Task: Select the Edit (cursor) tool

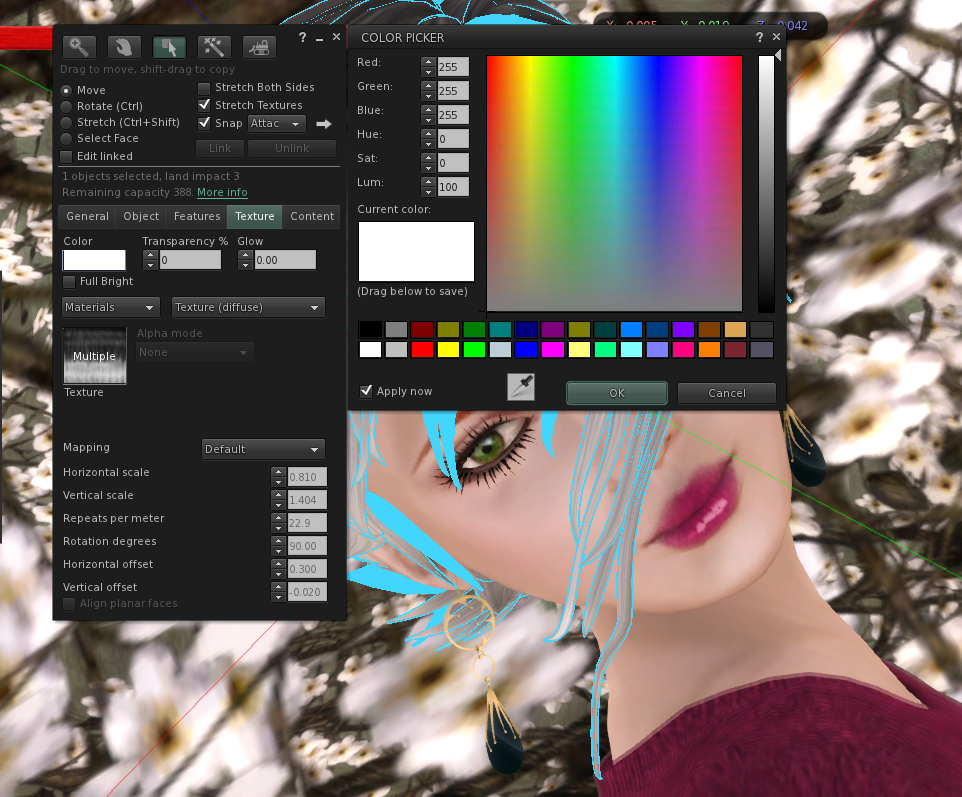Action: (169, 46)
